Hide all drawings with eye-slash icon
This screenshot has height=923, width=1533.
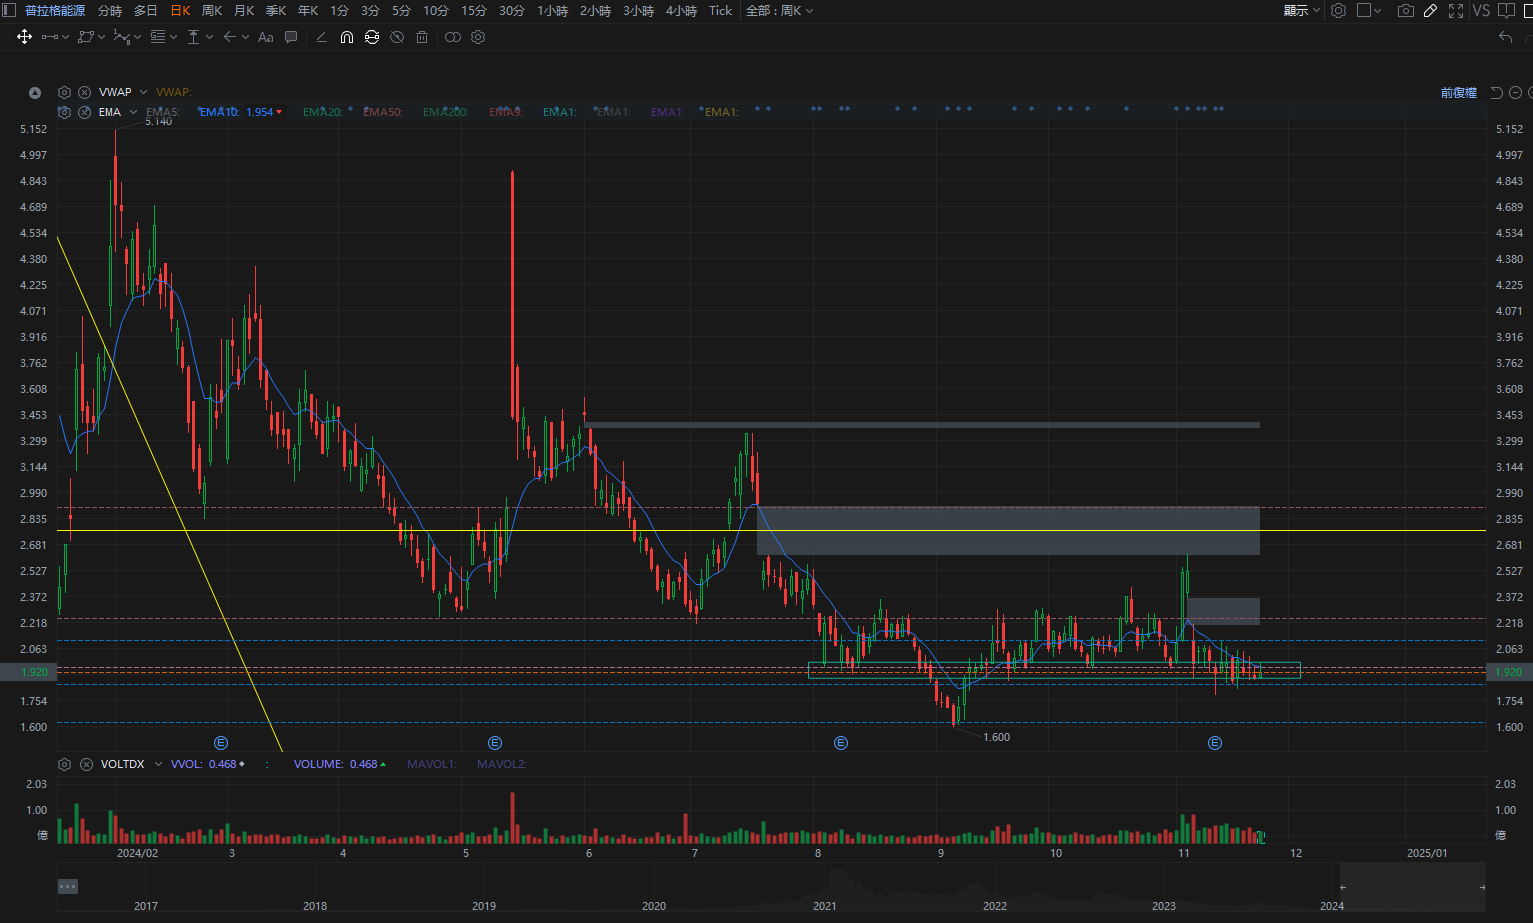(397, 37)
